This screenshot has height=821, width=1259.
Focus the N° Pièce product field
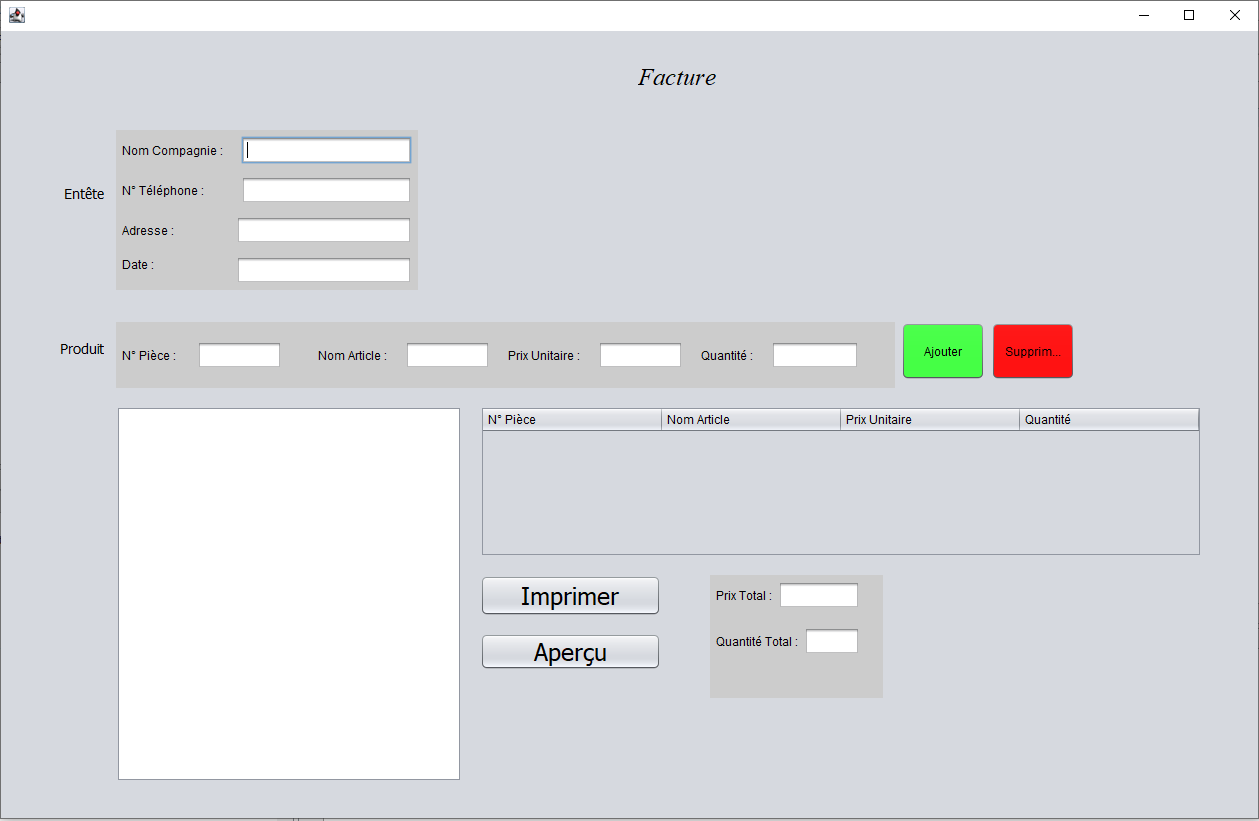239,355
